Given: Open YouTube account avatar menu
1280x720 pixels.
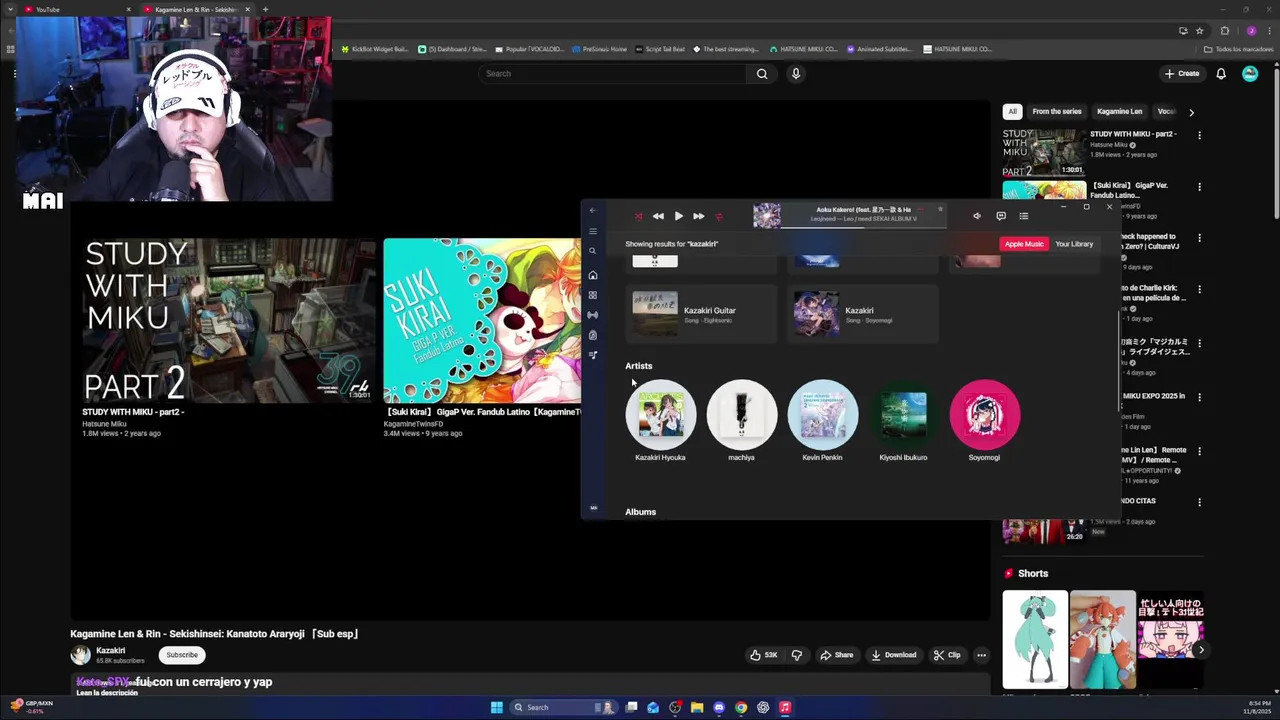Looking at the screenshot, I should pyautogui.click(x=1250, y=73).
